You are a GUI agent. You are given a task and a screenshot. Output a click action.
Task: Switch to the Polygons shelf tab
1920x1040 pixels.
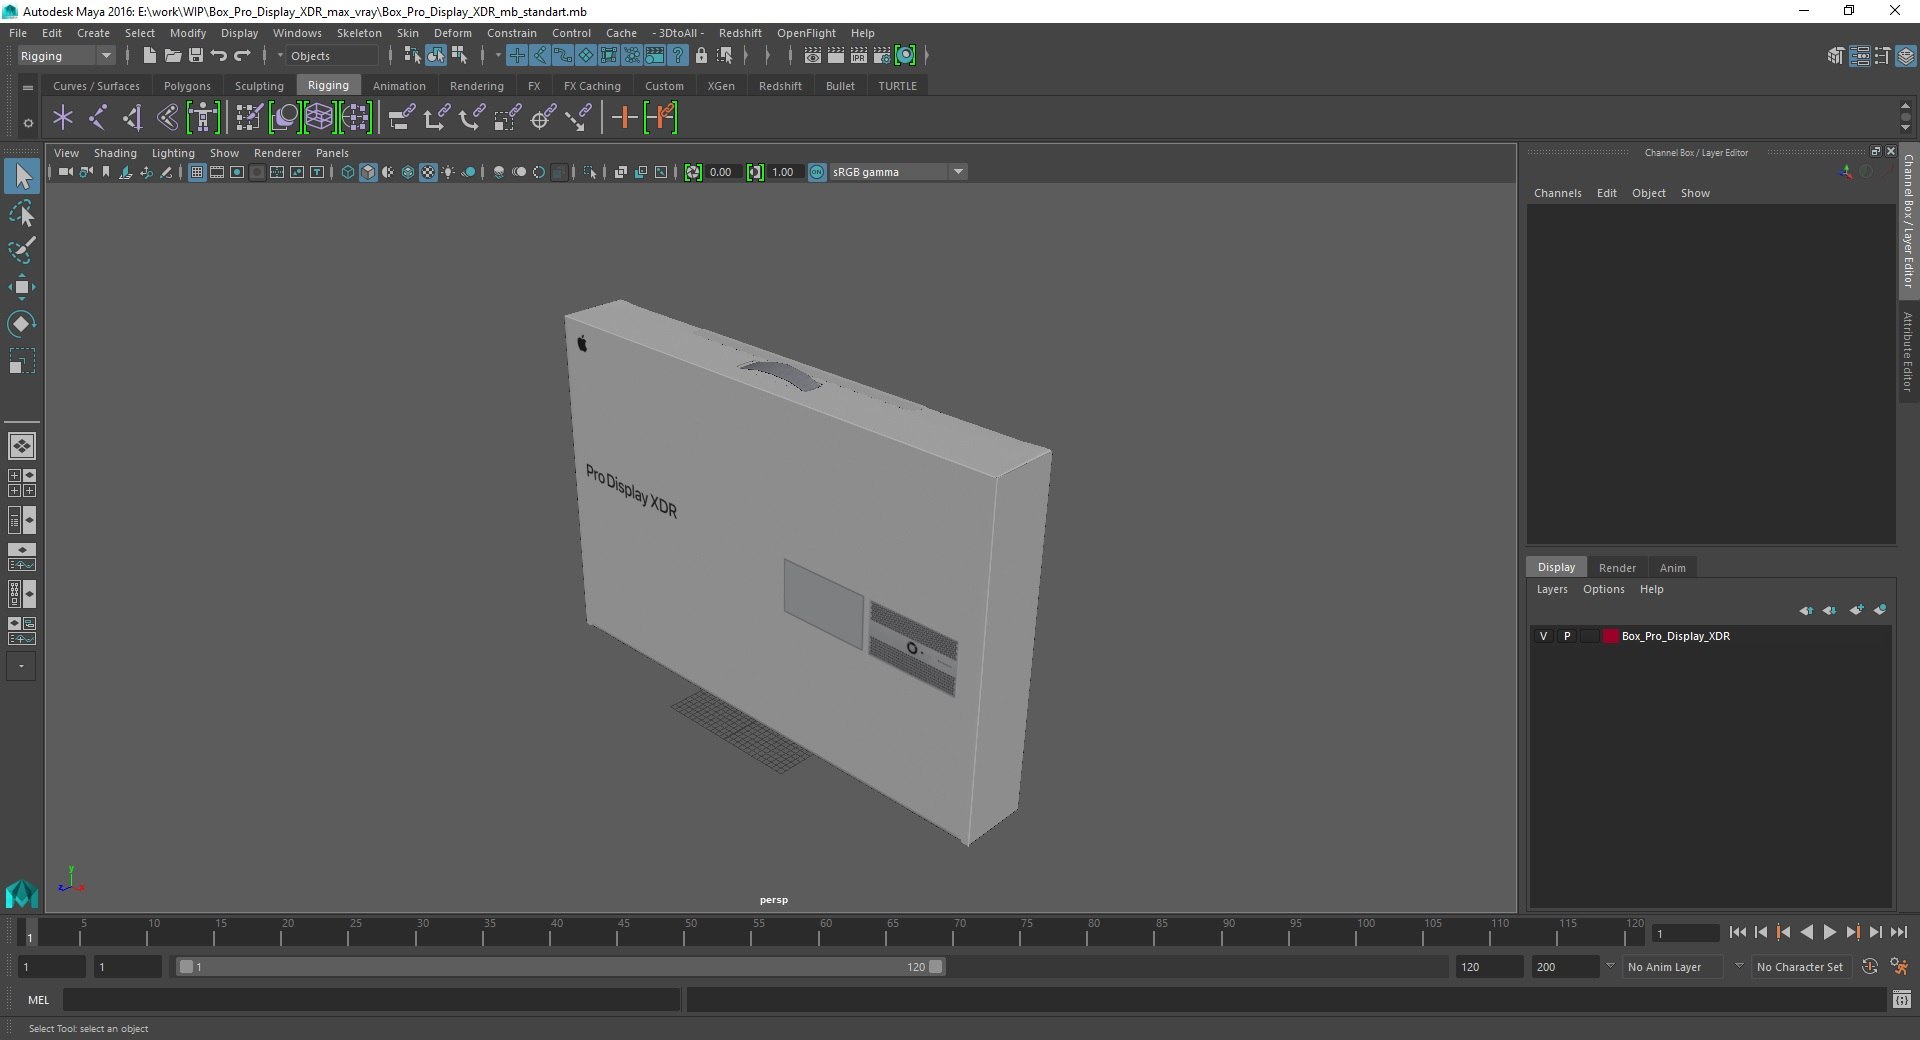pyautogui.click(x=187, y=86)
